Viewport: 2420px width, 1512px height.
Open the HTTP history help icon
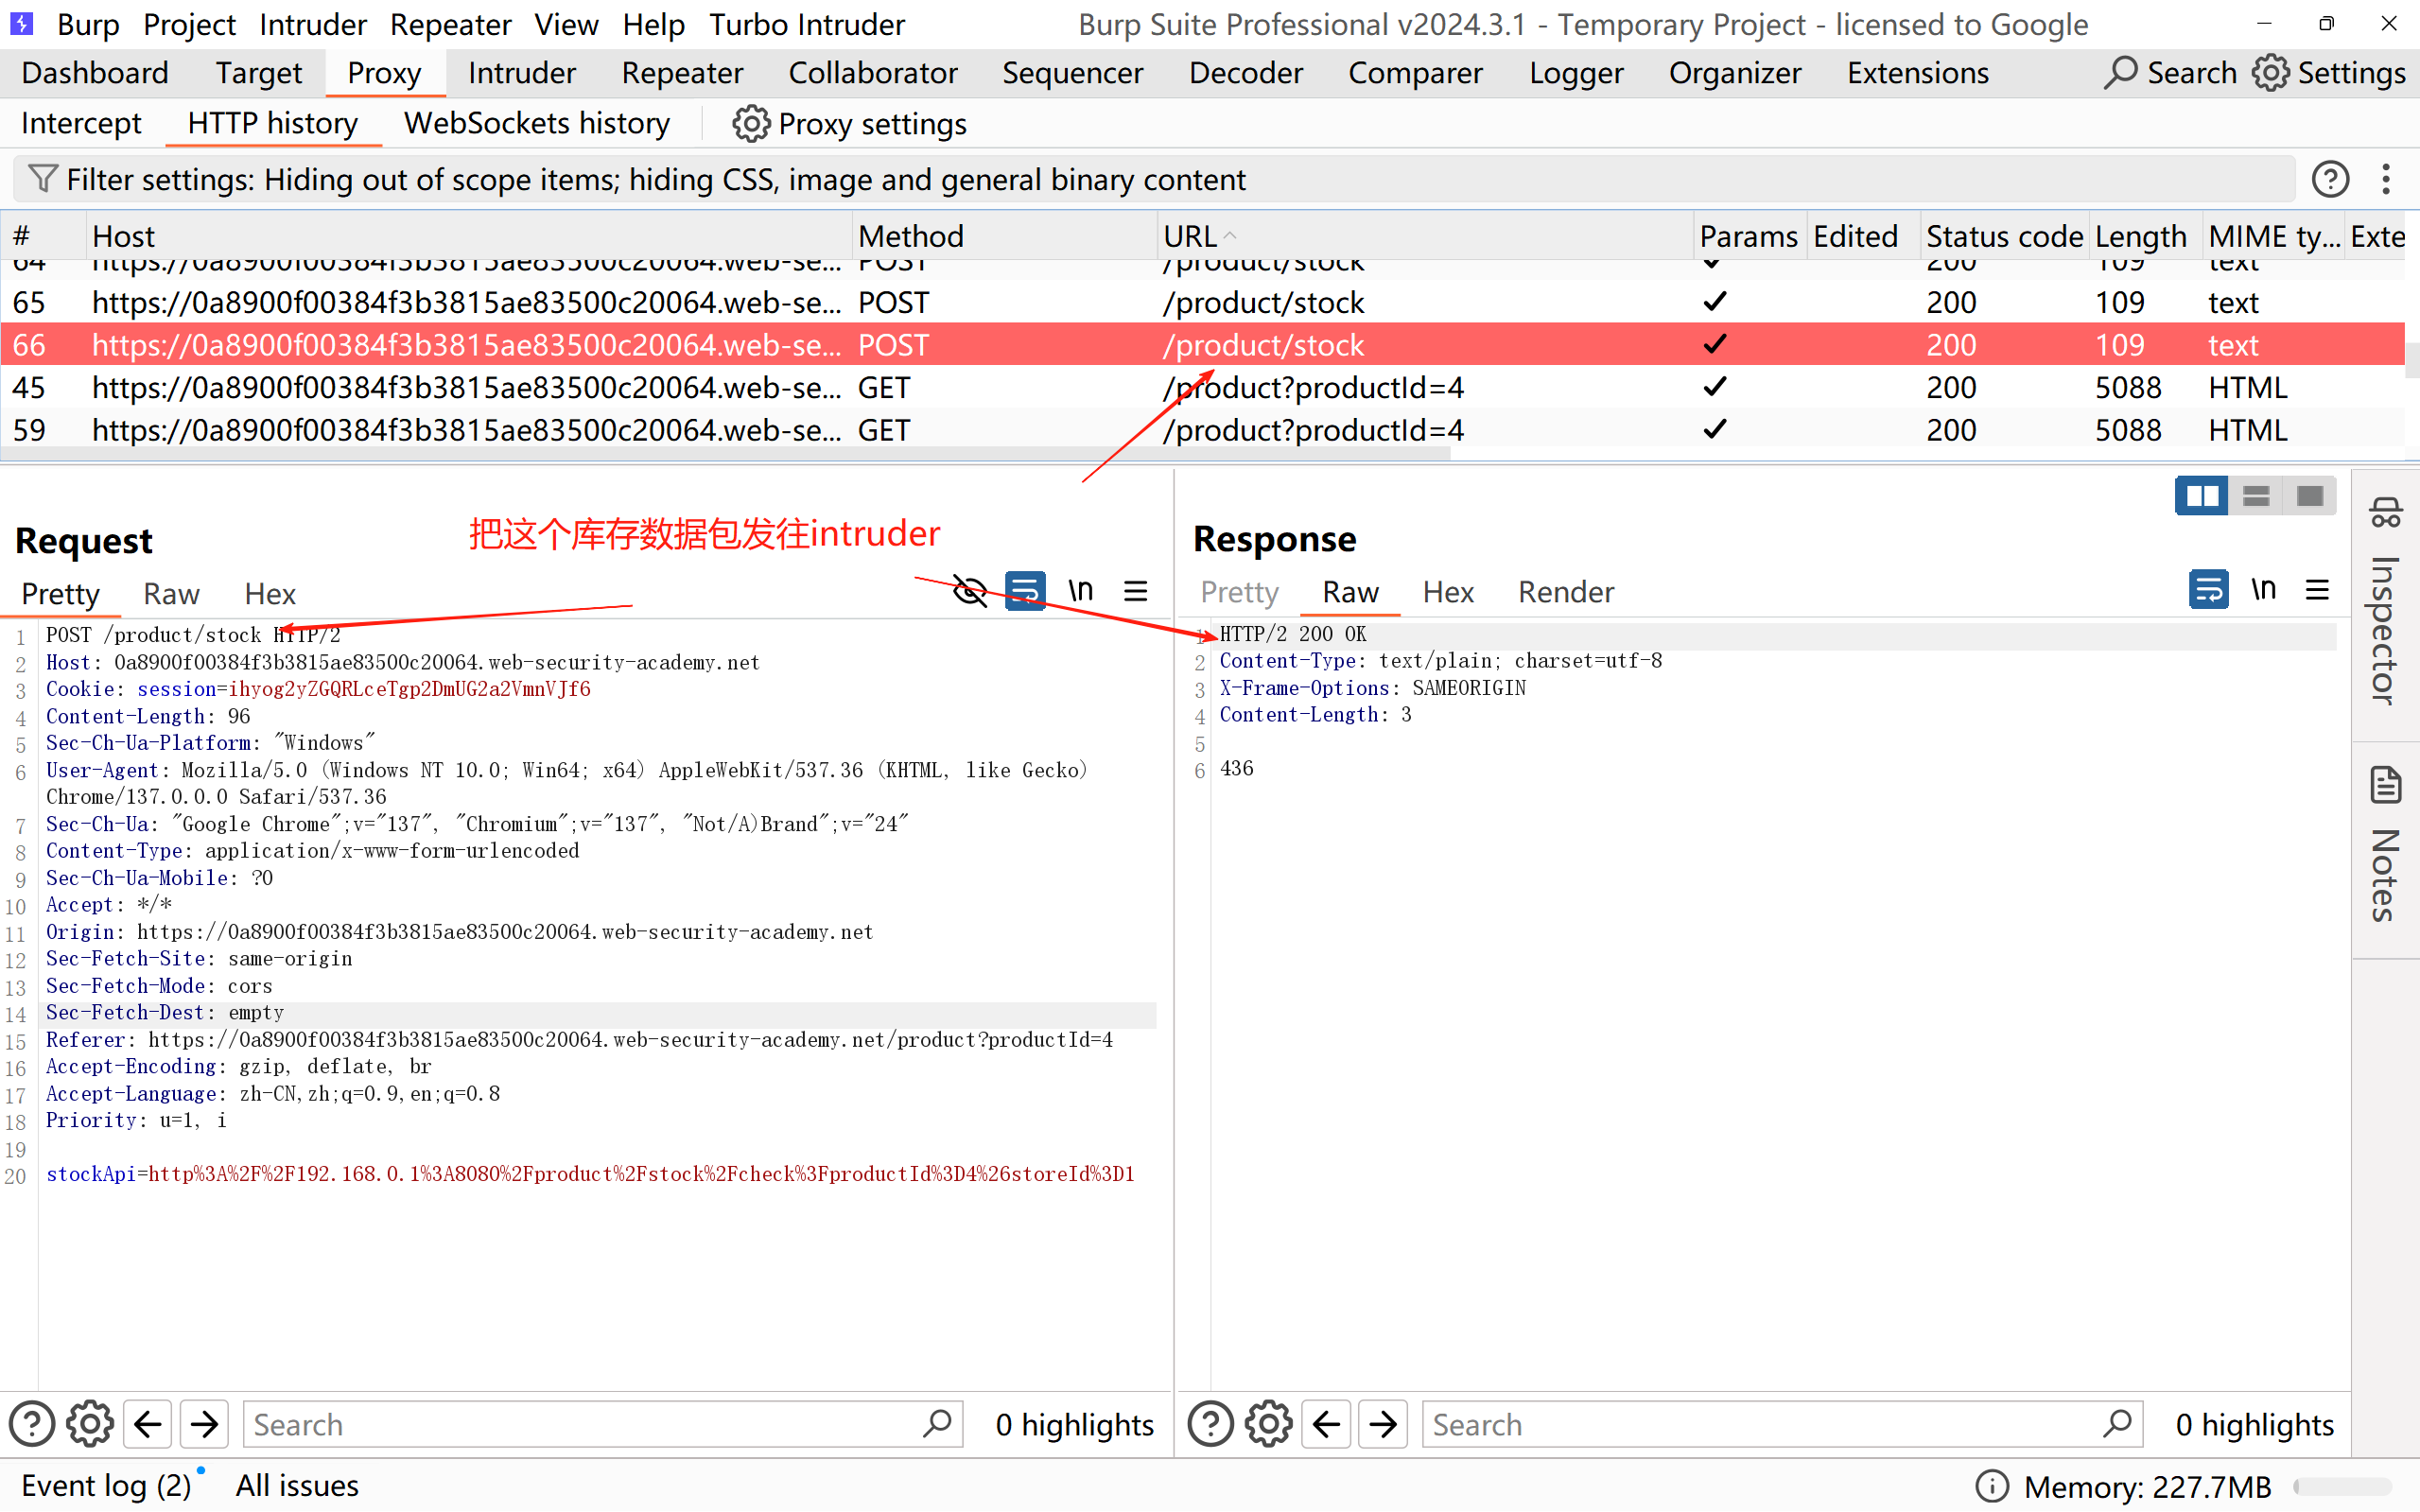[x=2330, y=179]
